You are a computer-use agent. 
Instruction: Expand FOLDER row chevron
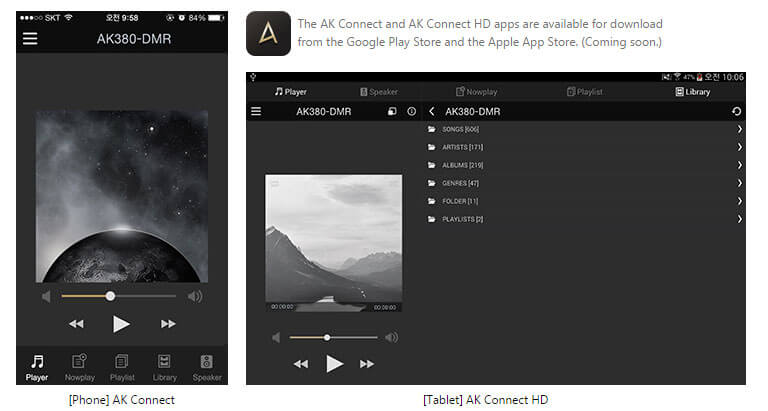739,201
